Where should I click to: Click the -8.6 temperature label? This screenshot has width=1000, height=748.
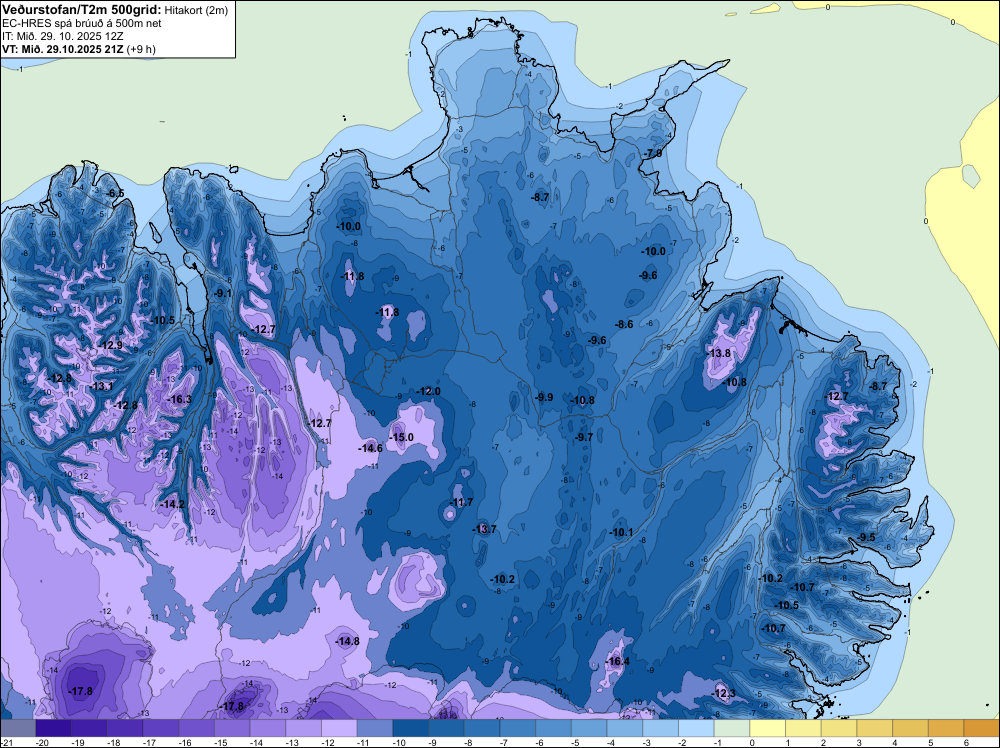[624, 325]
